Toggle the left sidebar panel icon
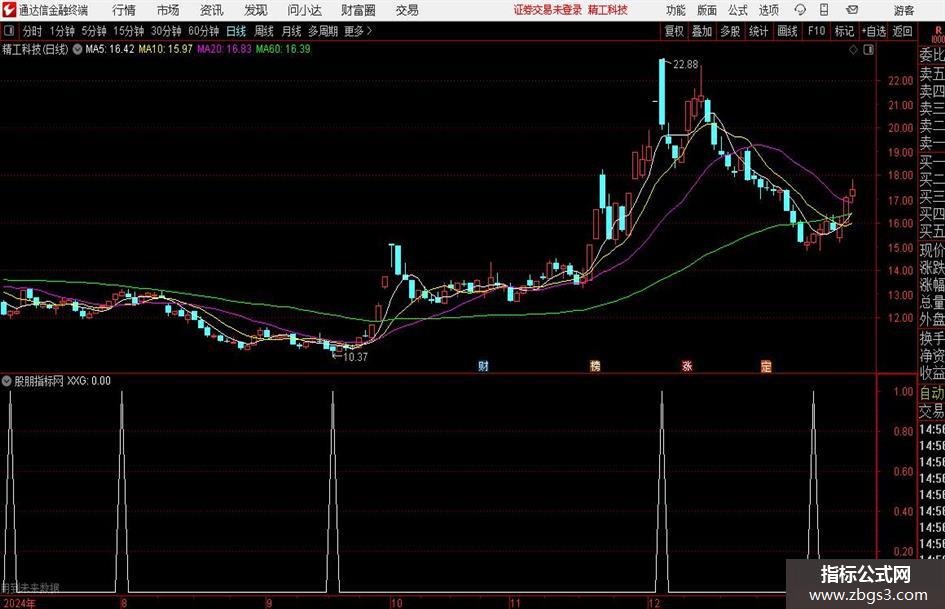Viewport: 945px width, 609px height. 9,31
